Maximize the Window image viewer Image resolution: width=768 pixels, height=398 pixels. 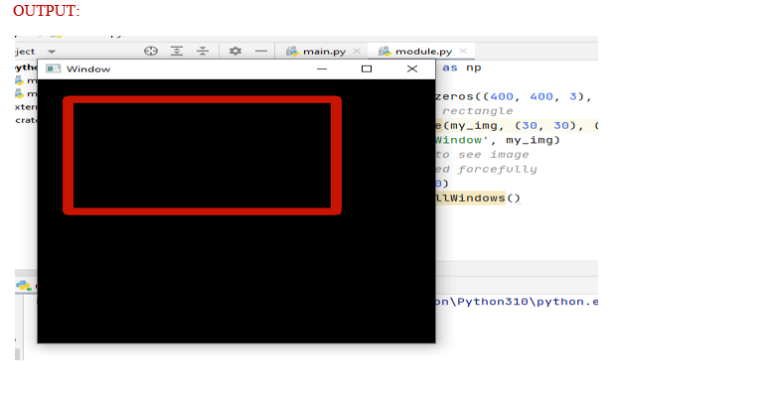tap(366, 69)
